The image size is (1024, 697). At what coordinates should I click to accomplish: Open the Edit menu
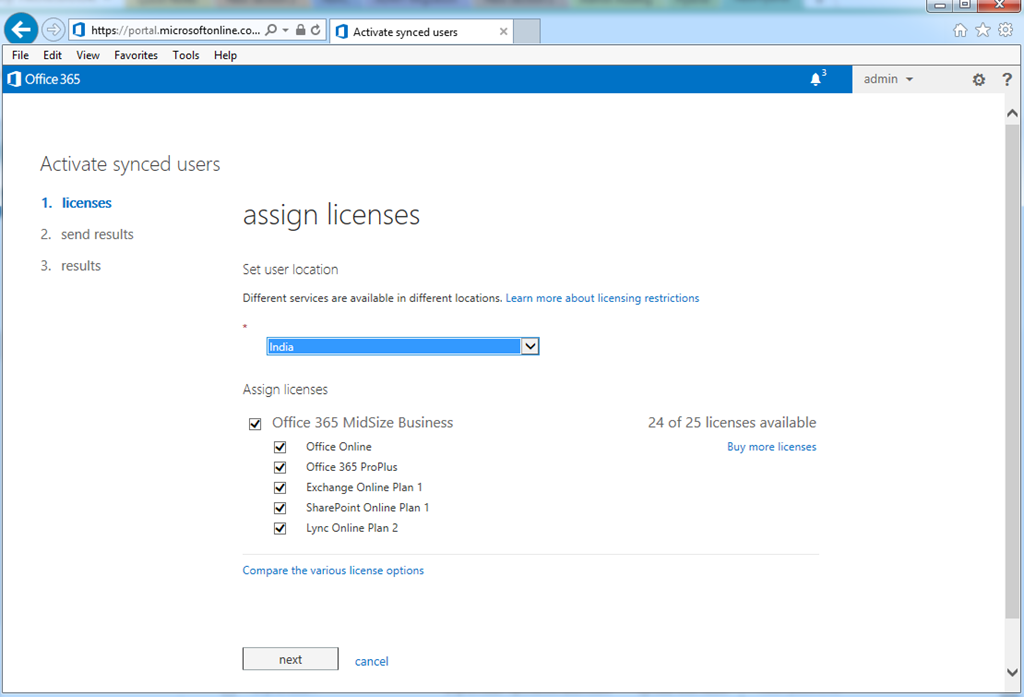point(52,55)
